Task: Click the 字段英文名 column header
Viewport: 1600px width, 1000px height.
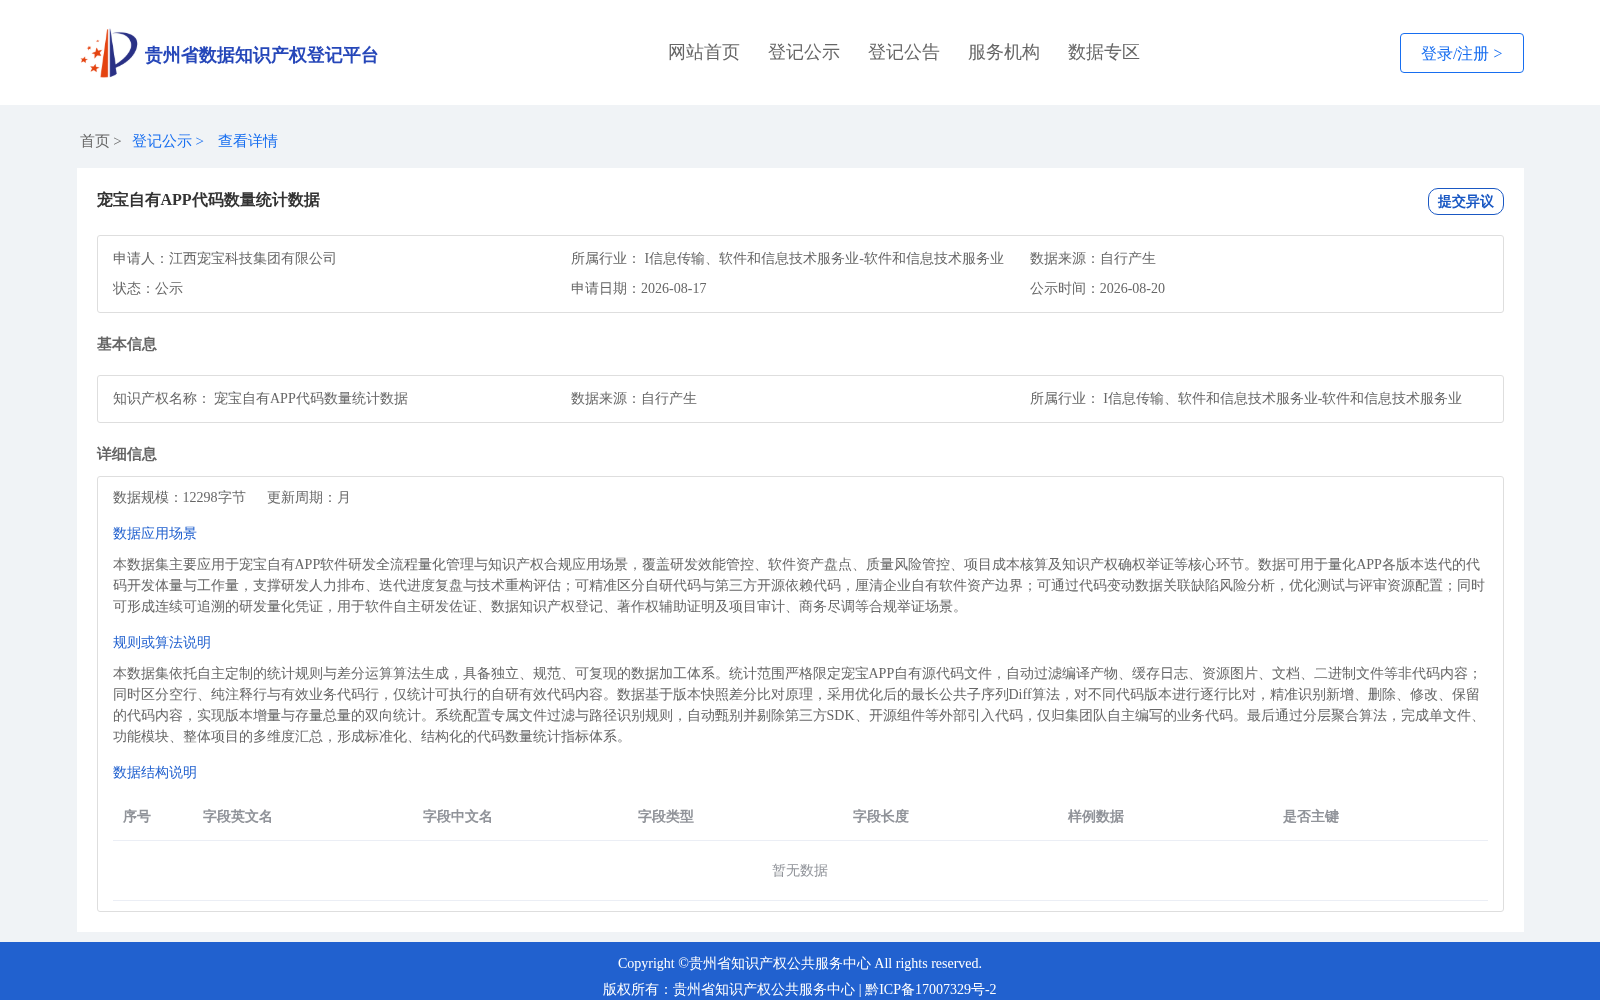Action: (238, 816)
